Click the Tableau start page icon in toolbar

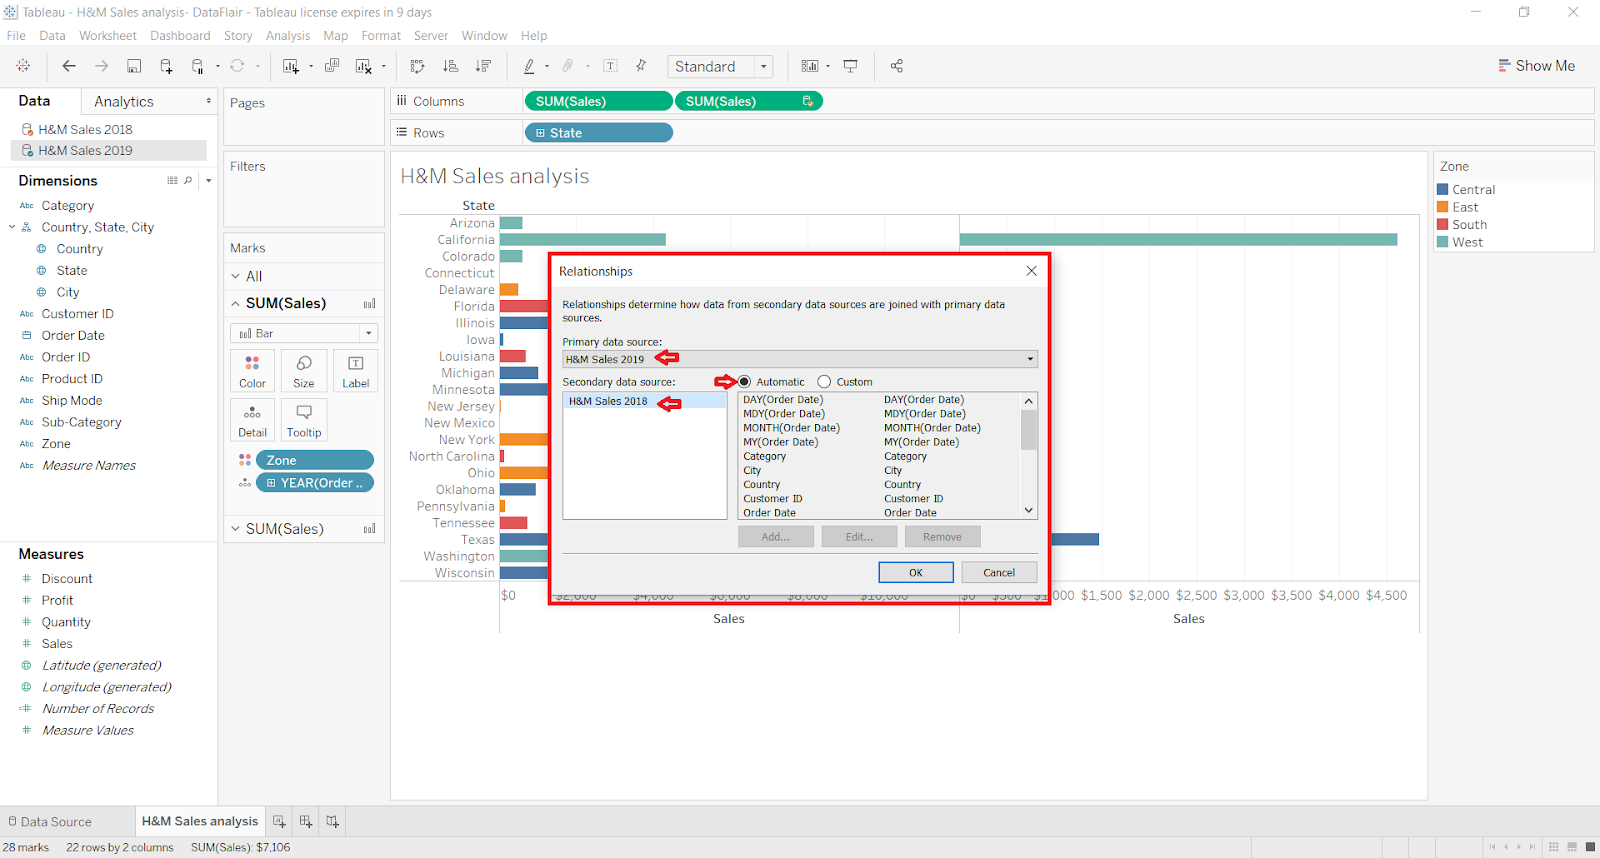point(23,66)
